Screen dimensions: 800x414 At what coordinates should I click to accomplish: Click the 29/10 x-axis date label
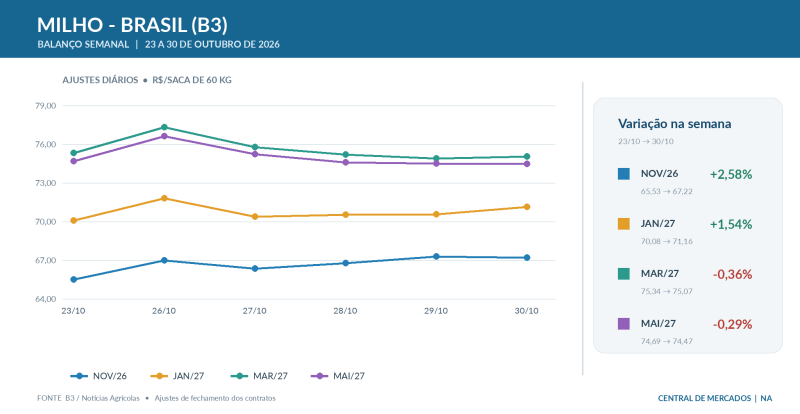pyautogui.click(x=436, y=311)
